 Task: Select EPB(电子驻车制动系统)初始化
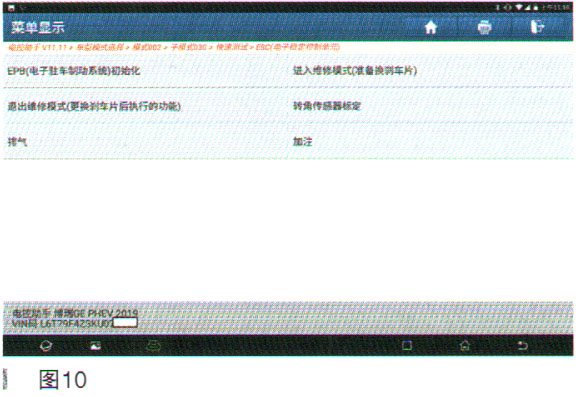pyautogui.click(x=74, y=71)
